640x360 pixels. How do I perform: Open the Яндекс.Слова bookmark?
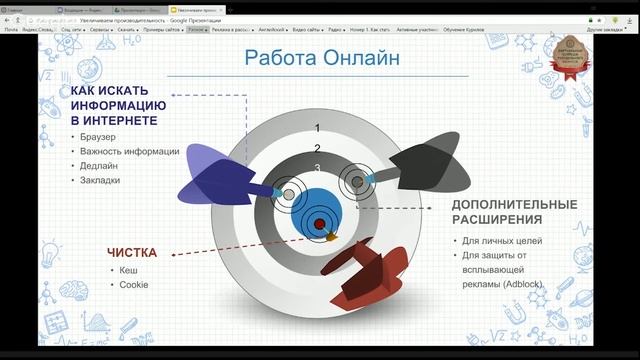(38, 30)
